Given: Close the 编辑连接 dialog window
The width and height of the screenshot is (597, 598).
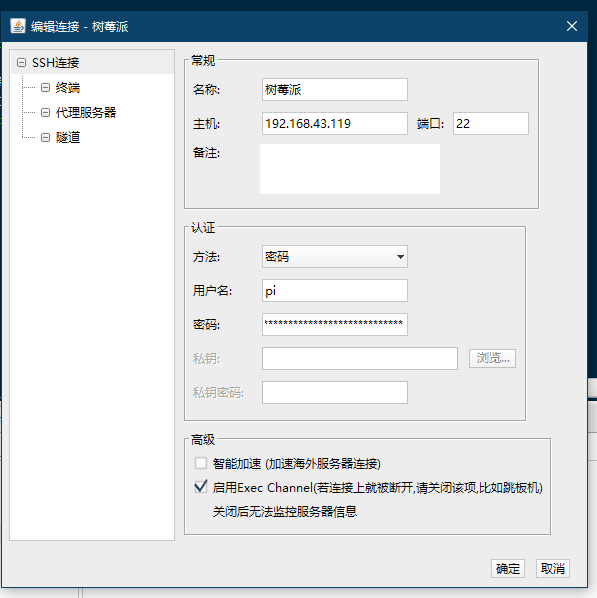Looking at the screenshot, I should 572,26.
